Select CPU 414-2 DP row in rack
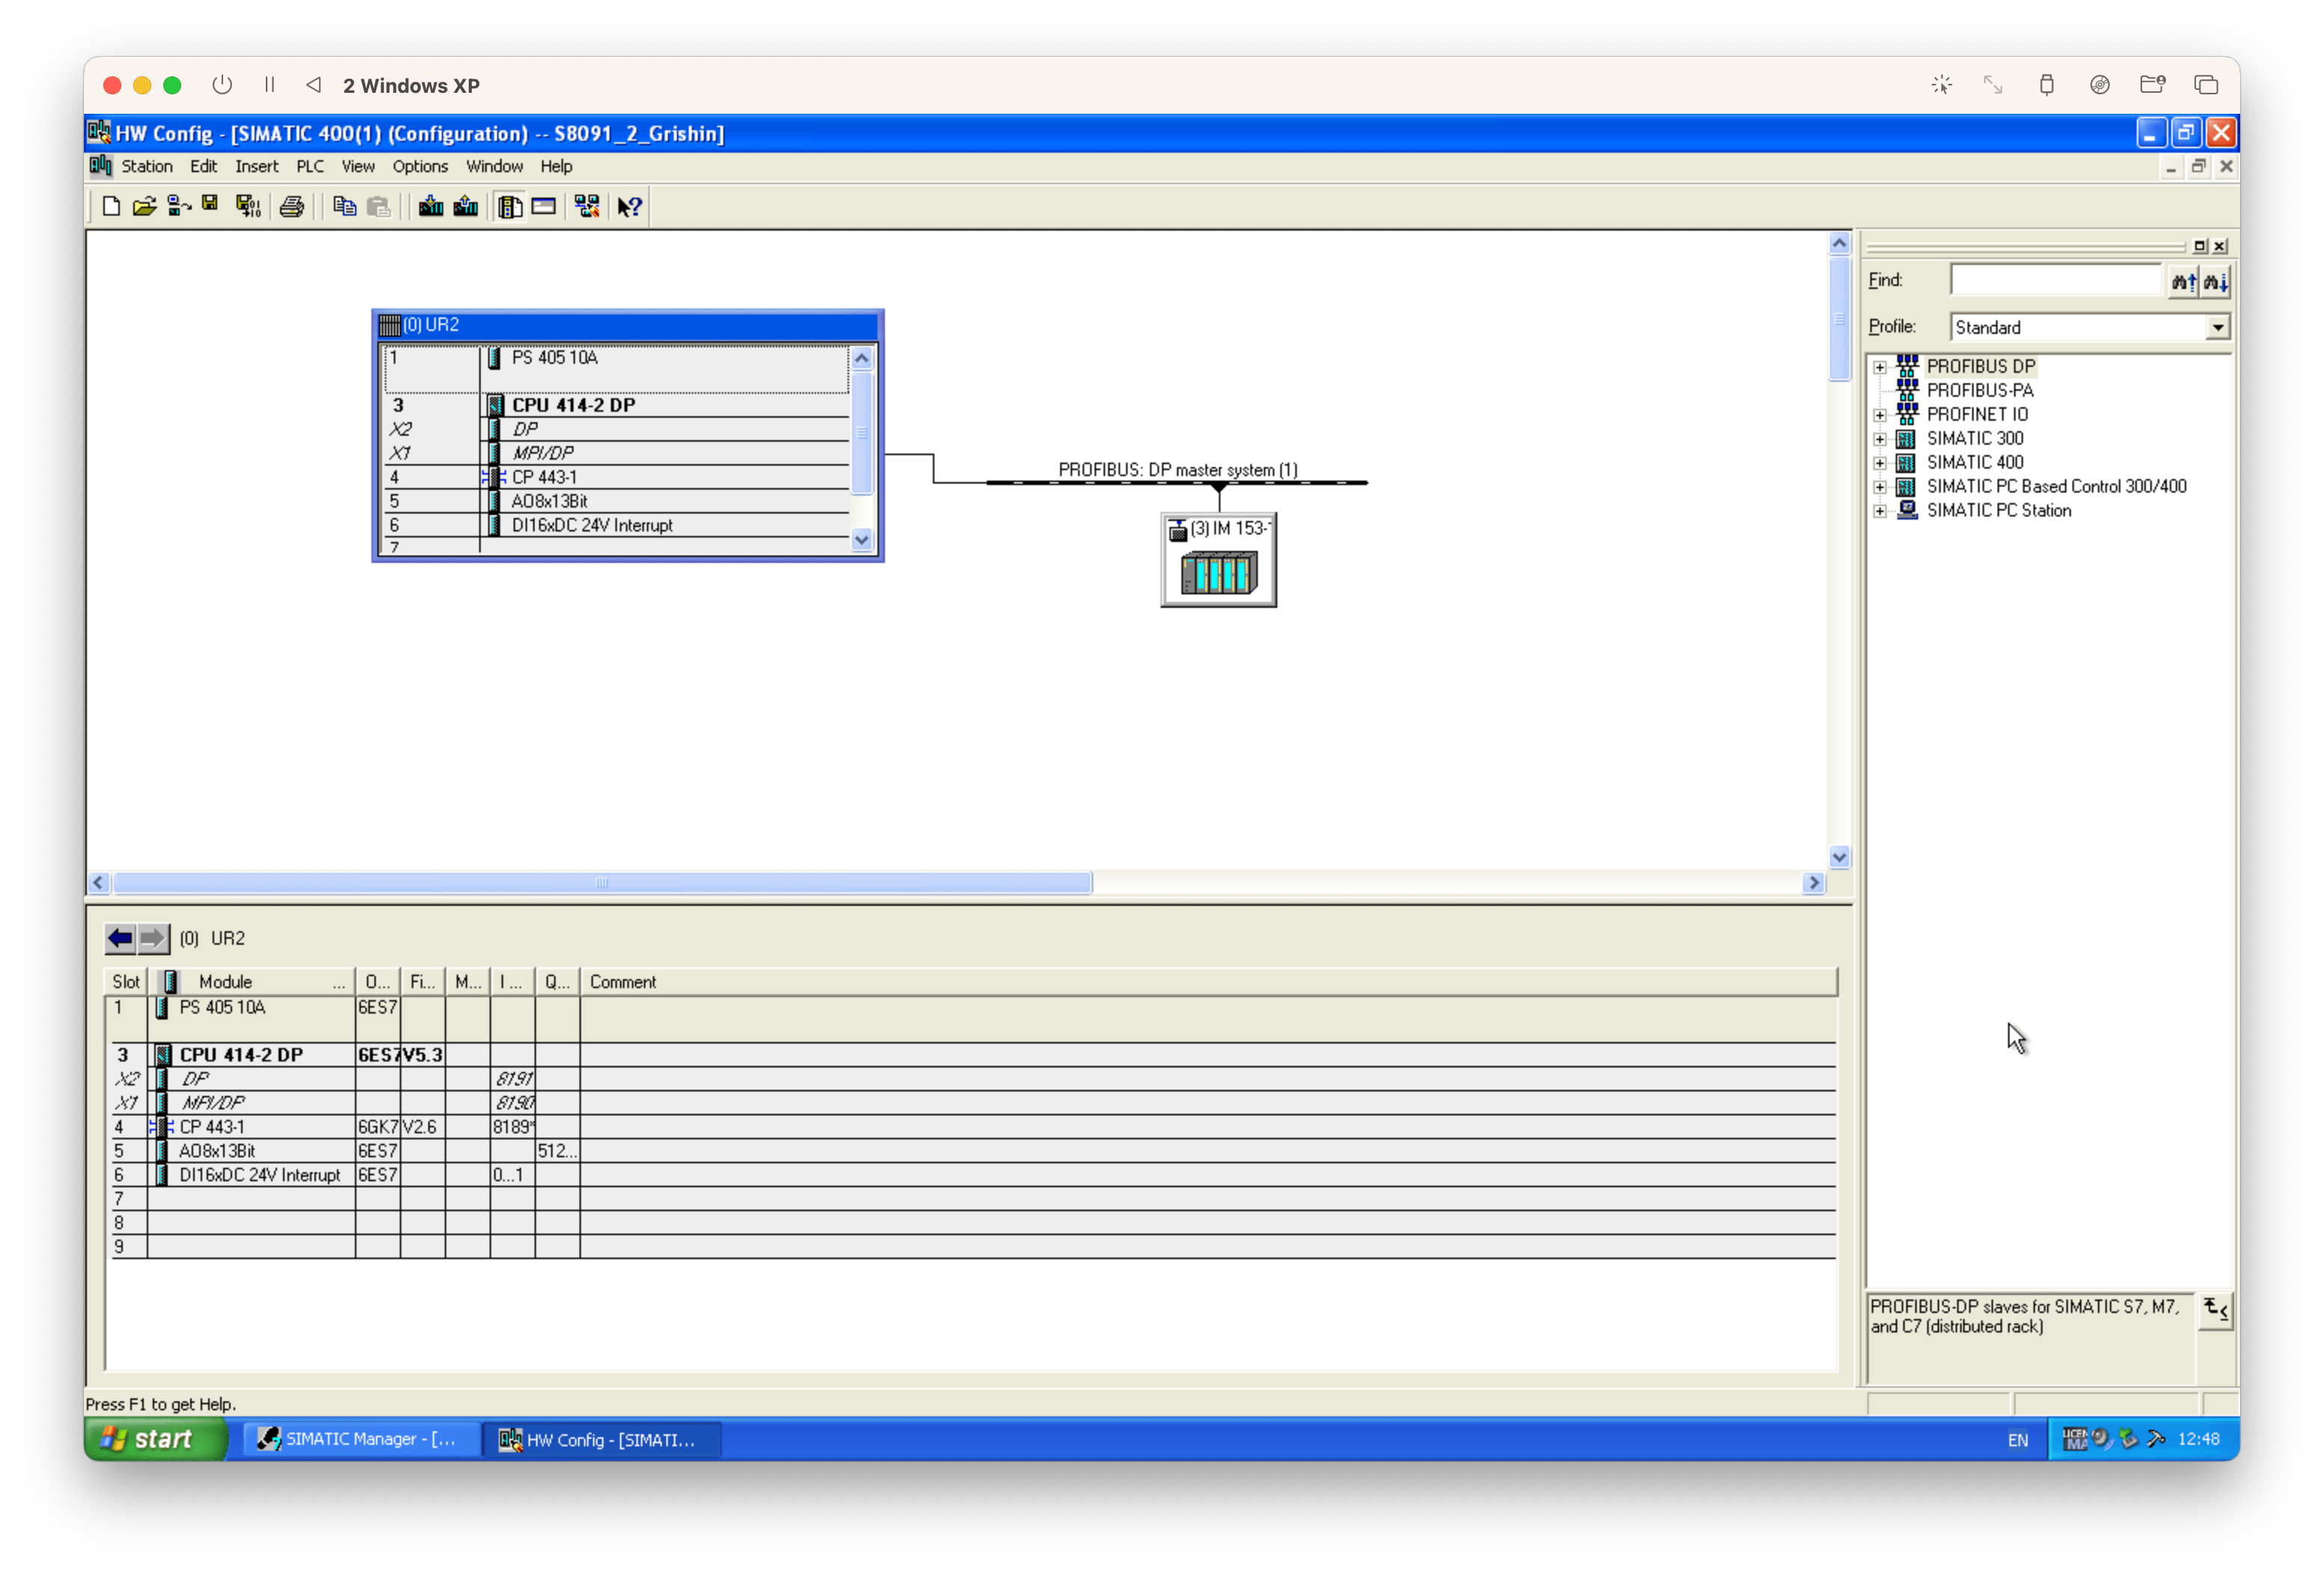The height and width of the screenshot is (1572, 2324). click(616, 405)
